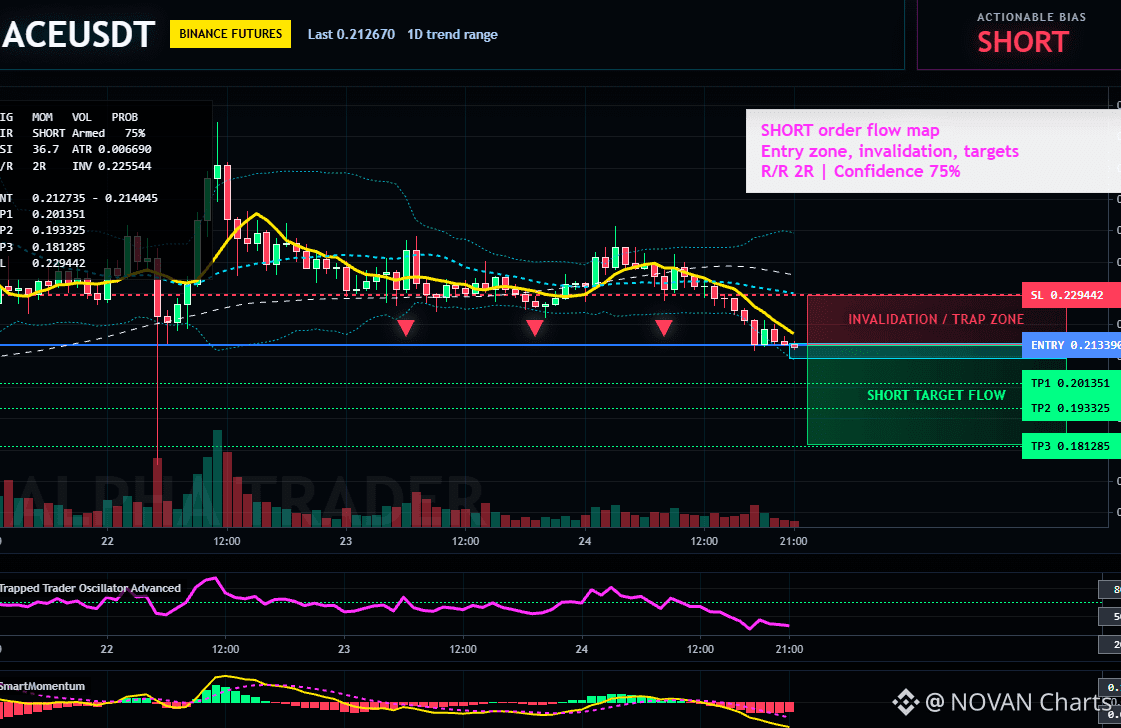
Task: Select the red SHORT bias indicator
Action: [1023, 42]
